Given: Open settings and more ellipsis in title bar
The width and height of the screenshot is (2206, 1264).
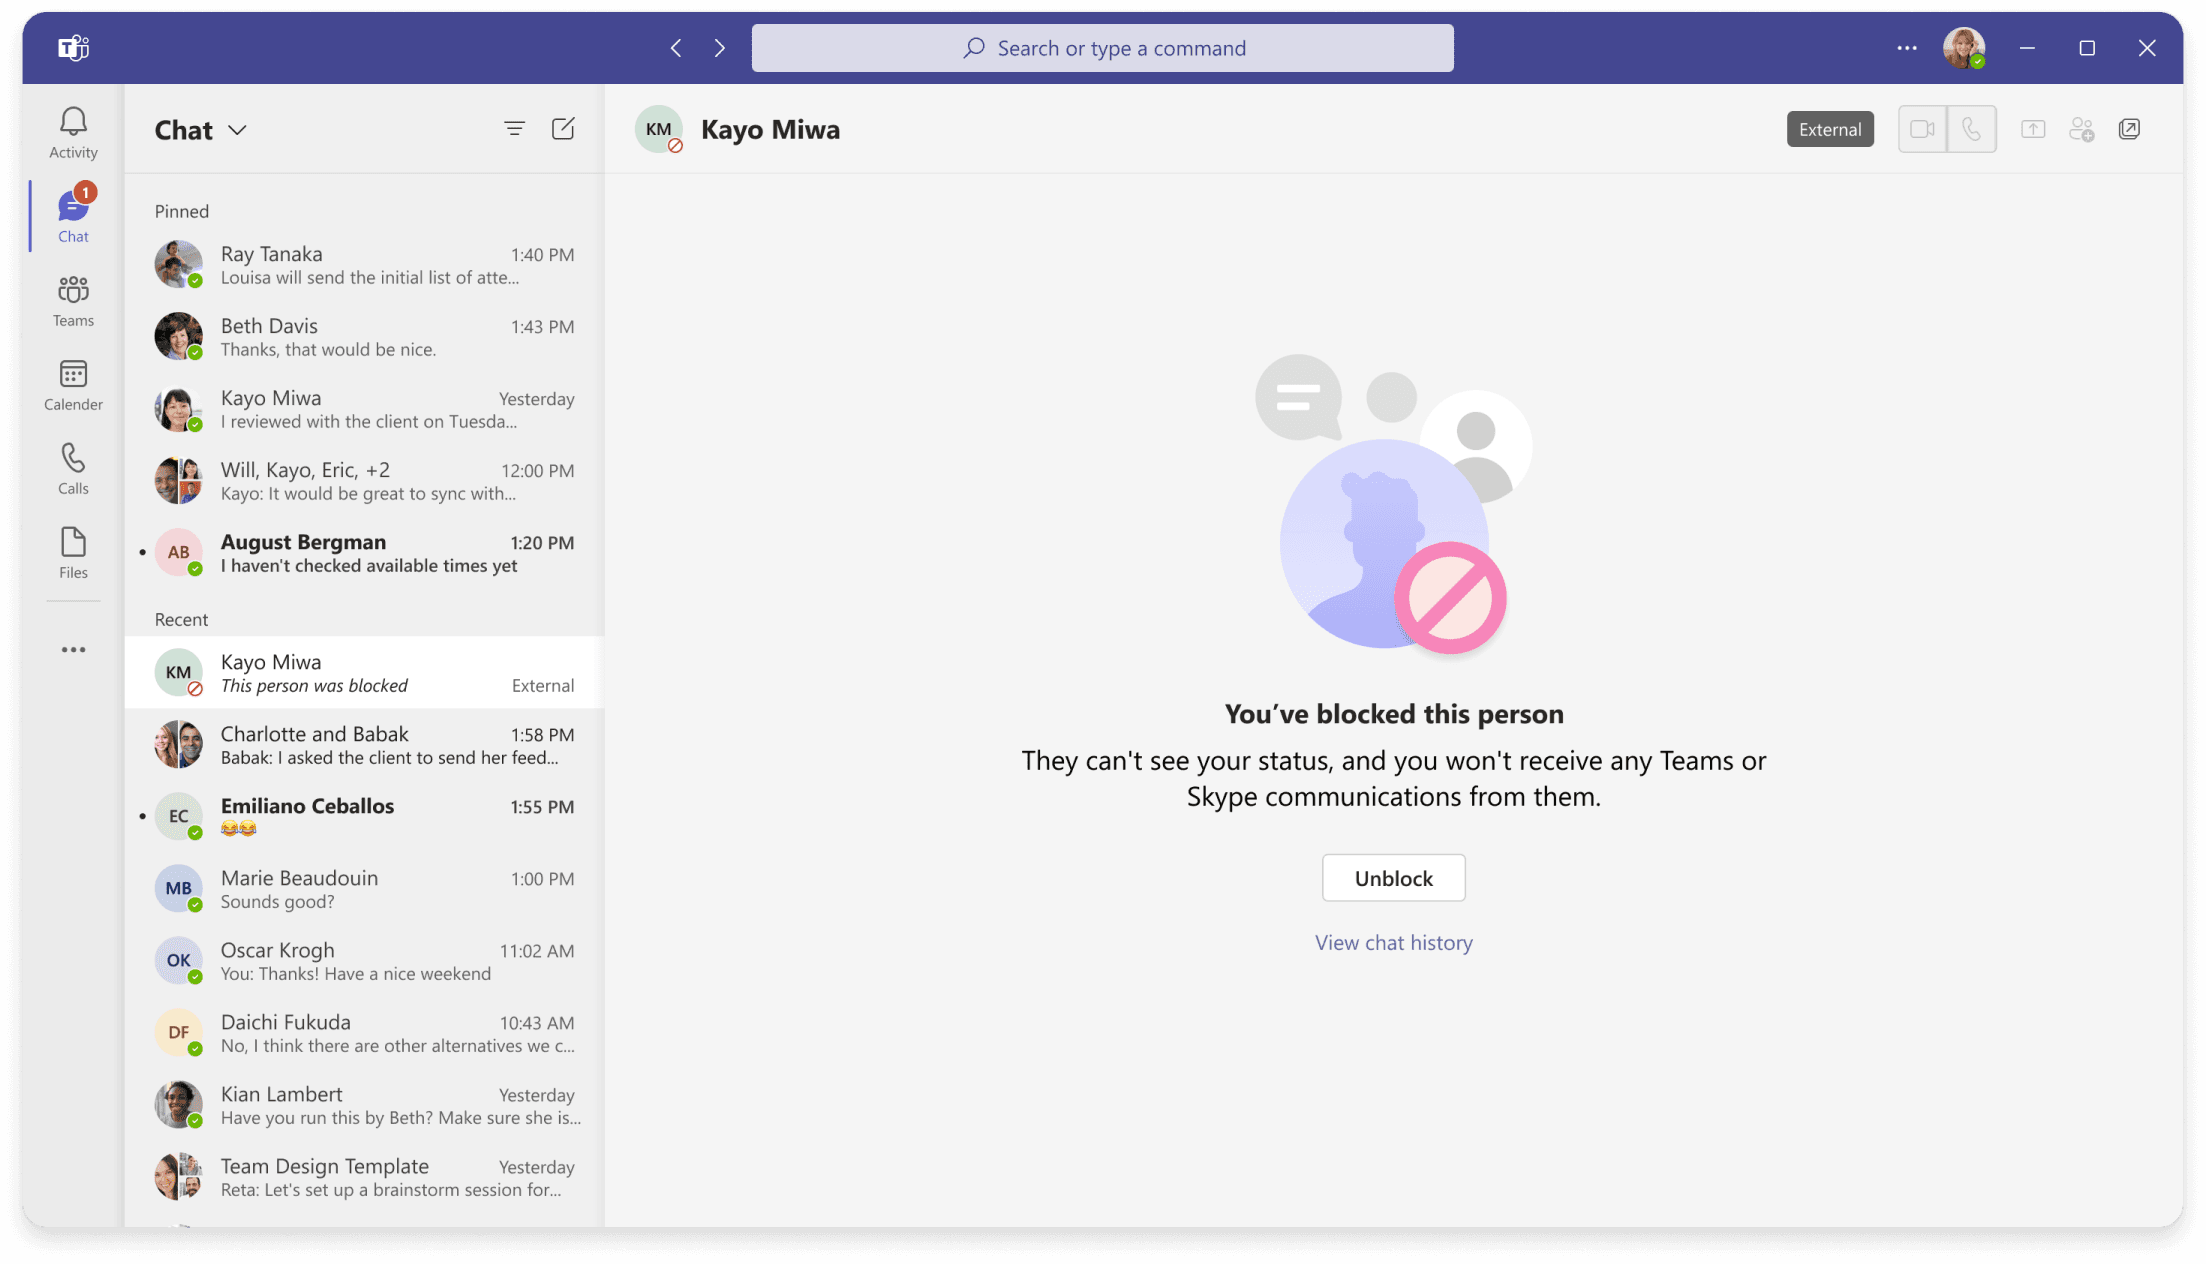Looking at the screenshot, I should pyautogui.click(x=1907, y=48).
